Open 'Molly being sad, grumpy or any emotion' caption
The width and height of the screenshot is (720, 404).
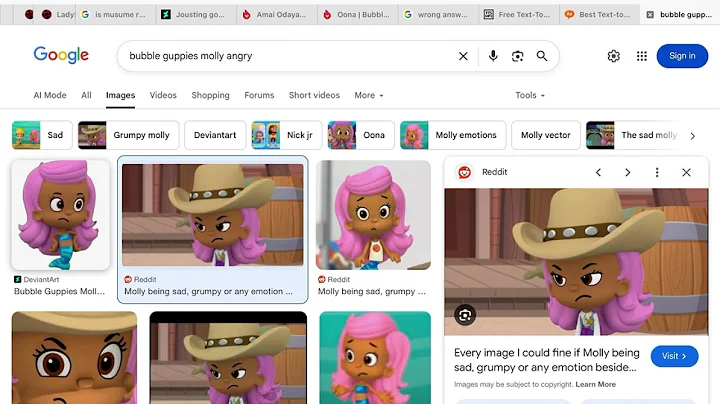pyautogui.click(x=208, y=292)
